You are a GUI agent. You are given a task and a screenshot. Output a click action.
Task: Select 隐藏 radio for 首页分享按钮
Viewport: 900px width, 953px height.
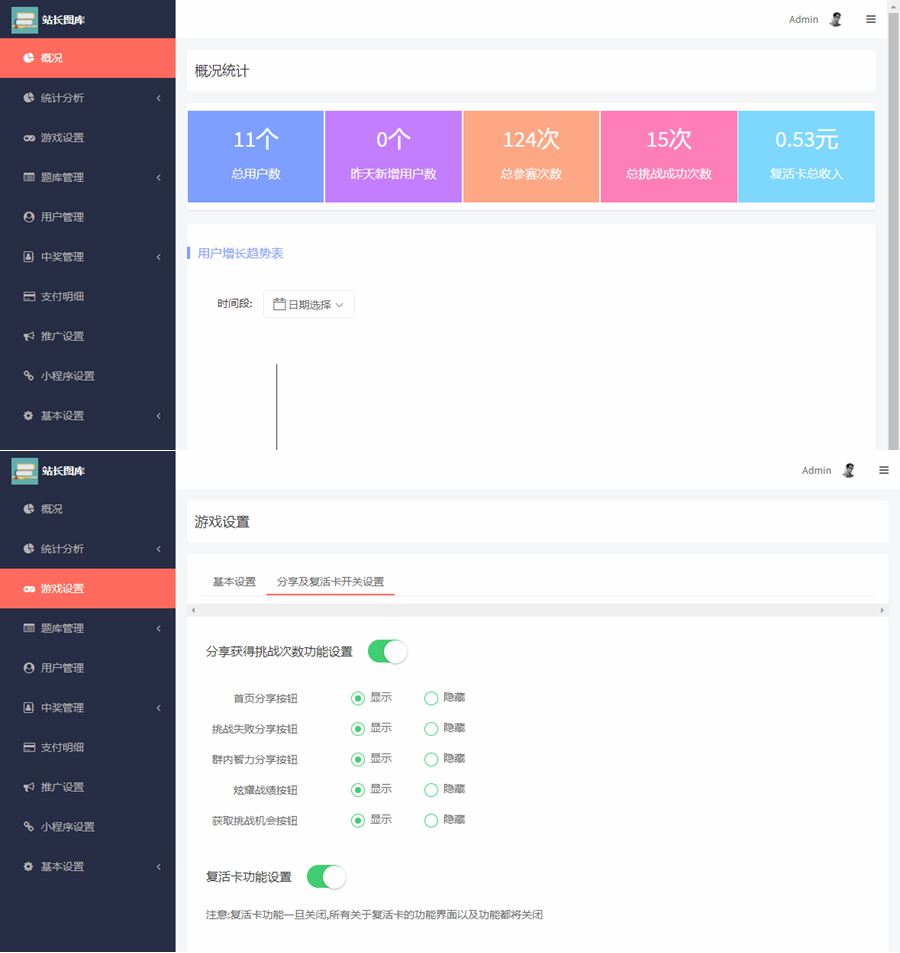(x=431, y=698)
